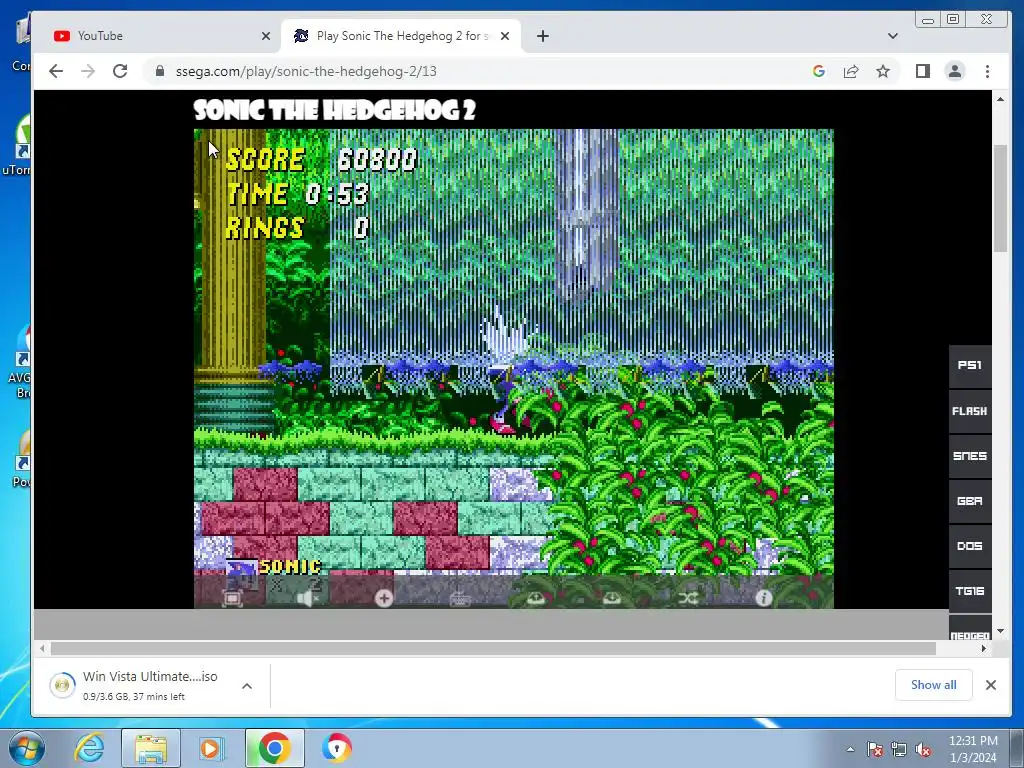Open the SNES games sidebar tab

pos(970,456)
